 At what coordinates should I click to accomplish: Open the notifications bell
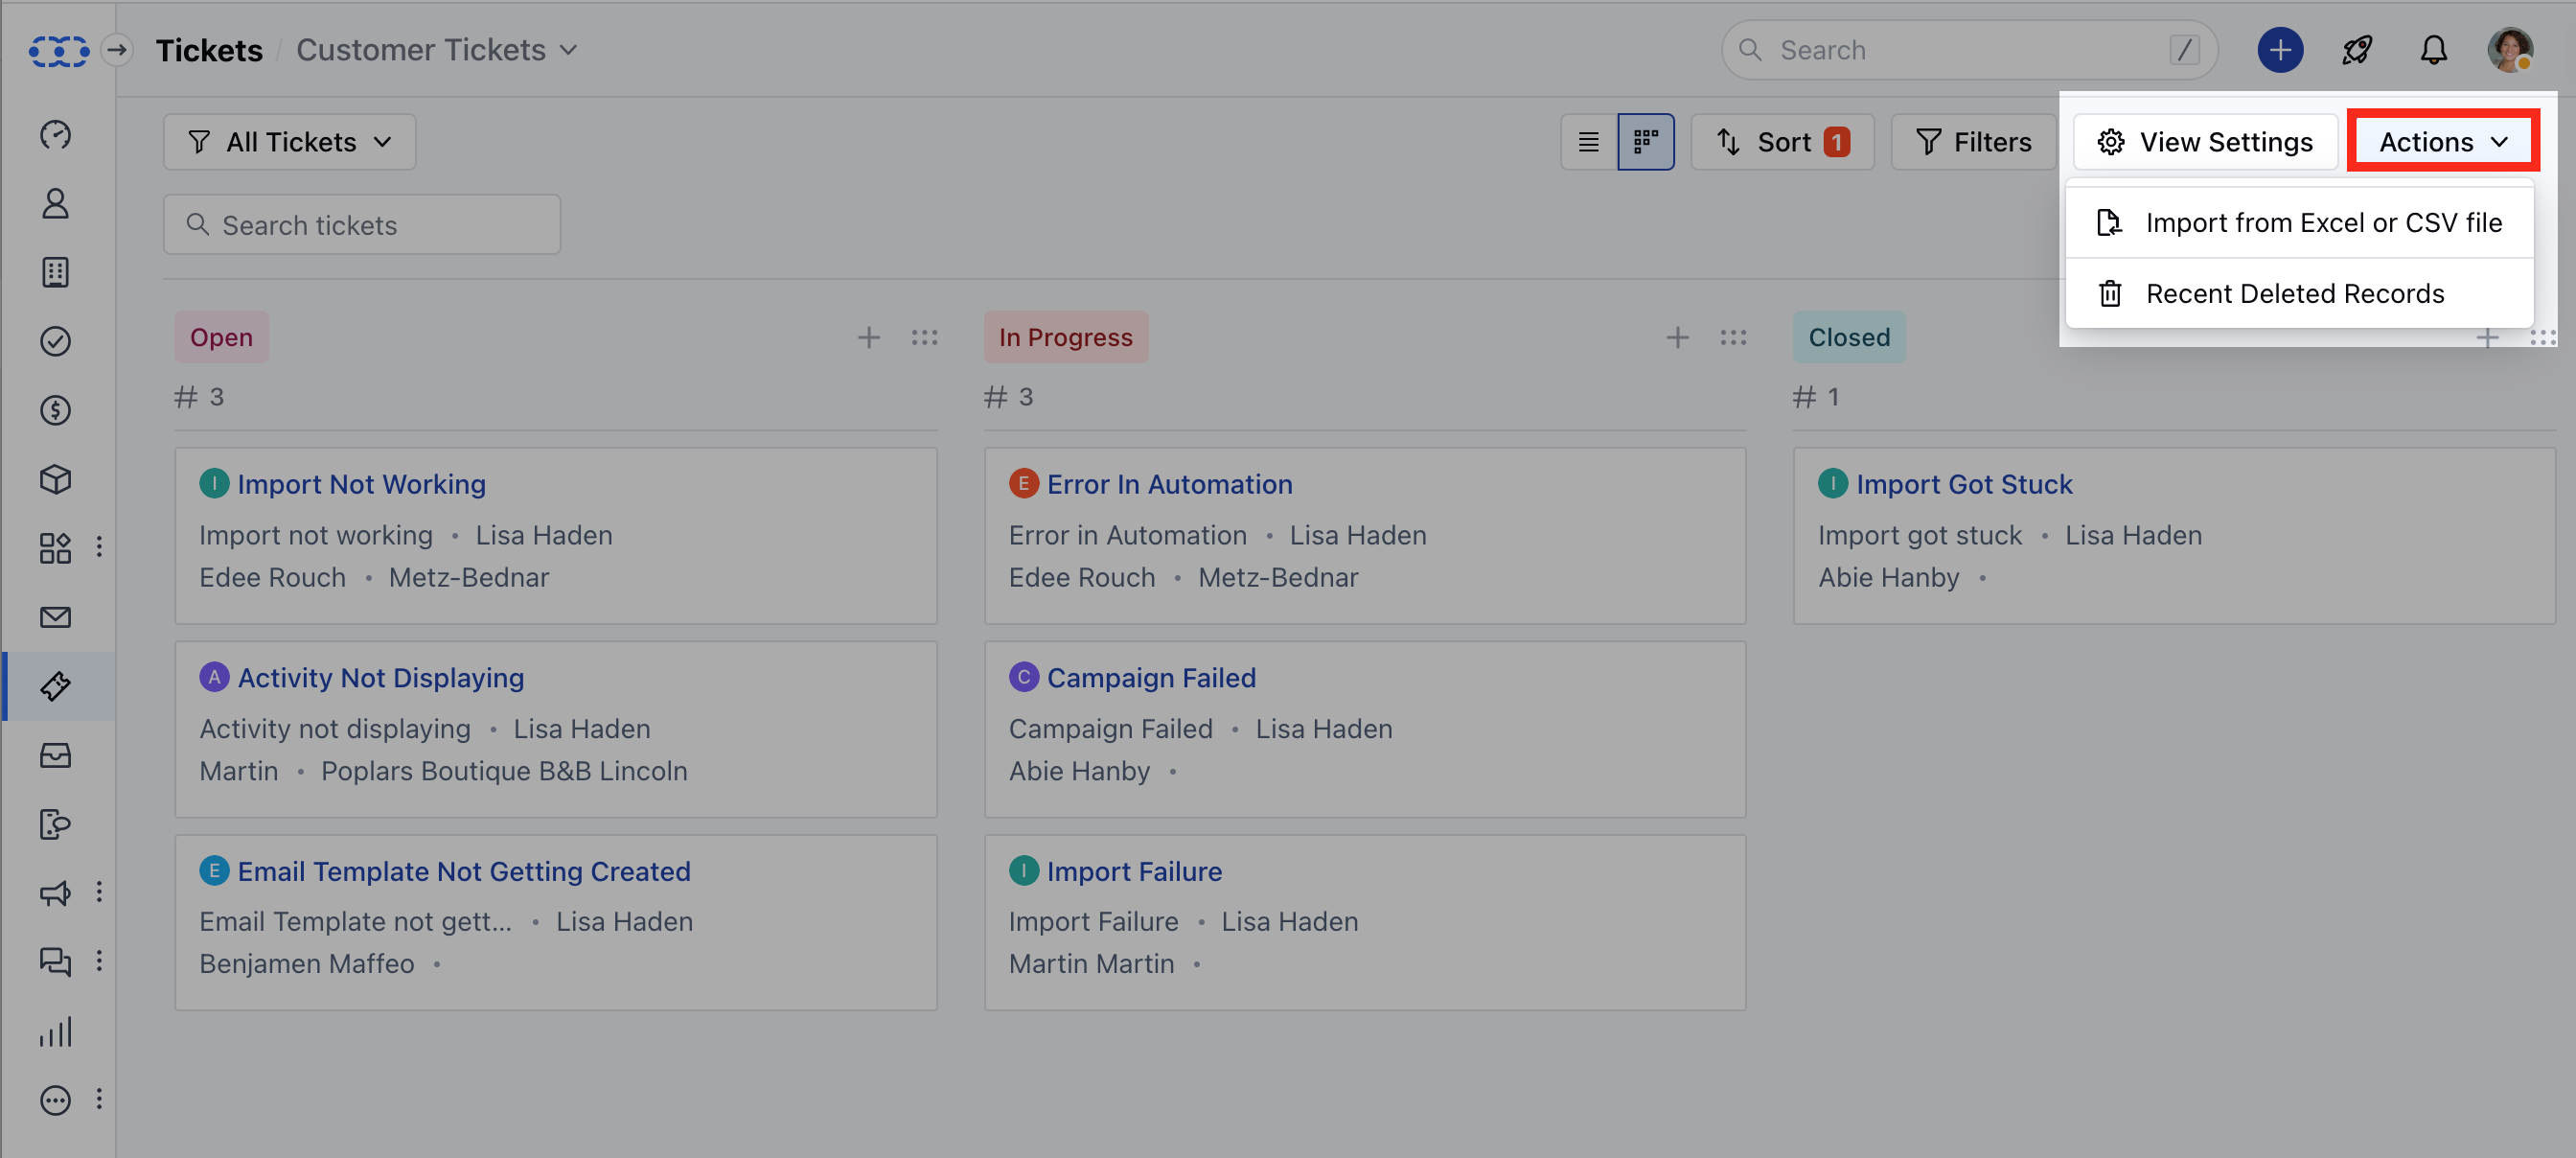coord(2433,50)
